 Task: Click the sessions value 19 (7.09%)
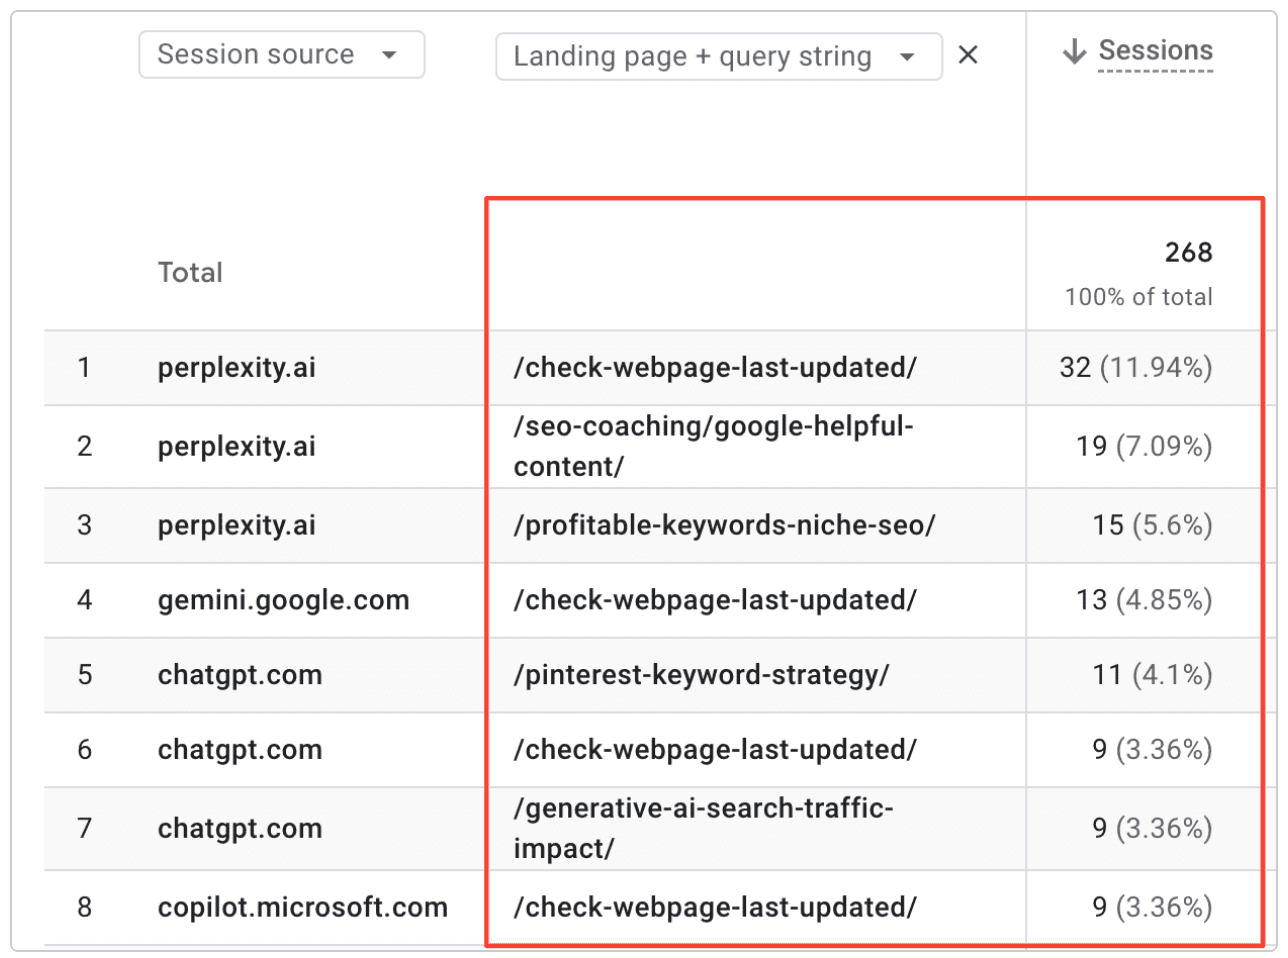1144,446
